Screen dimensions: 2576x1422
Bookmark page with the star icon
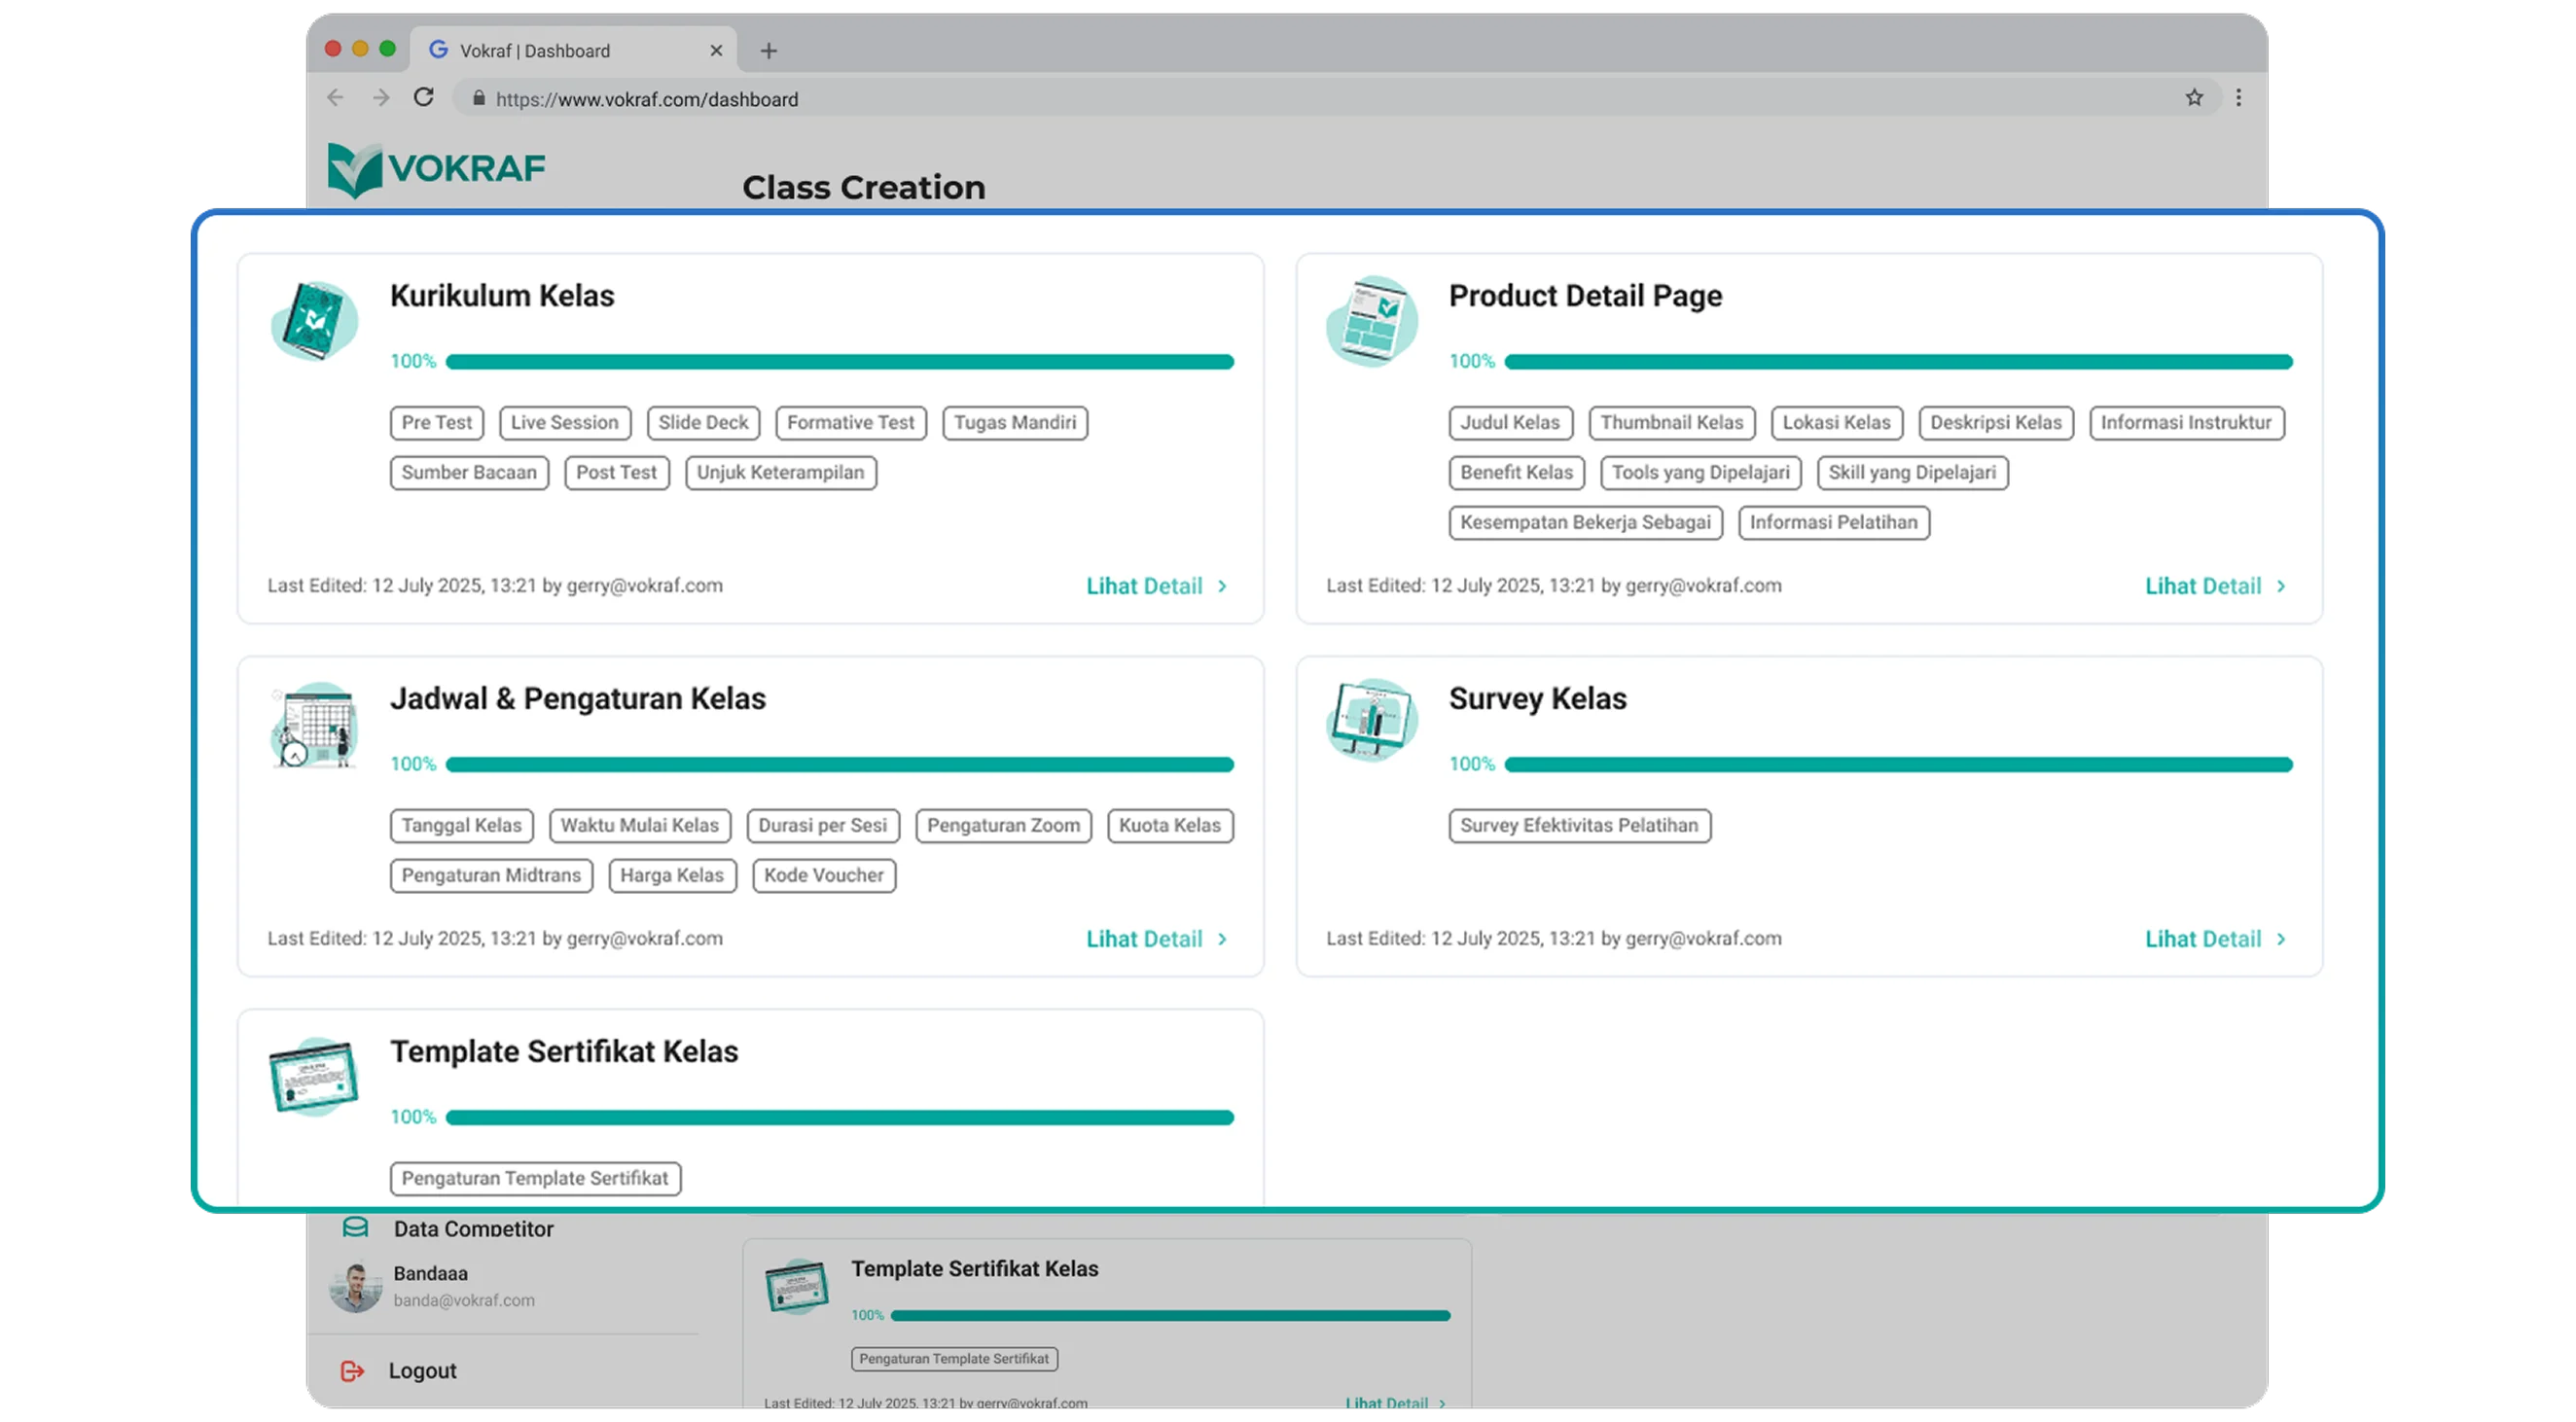2194,98
